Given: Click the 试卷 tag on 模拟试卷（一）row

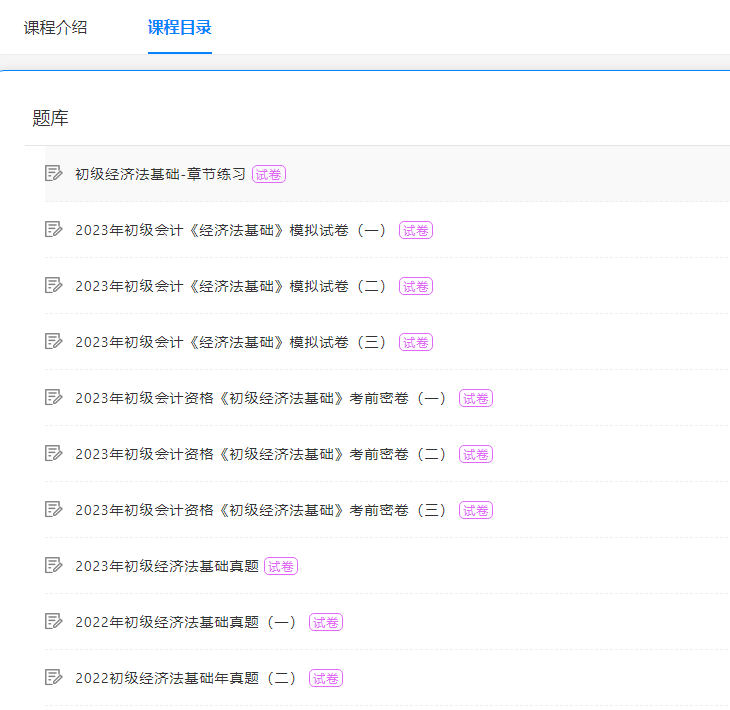Looking at the screenshot, I should click(416, 230).
